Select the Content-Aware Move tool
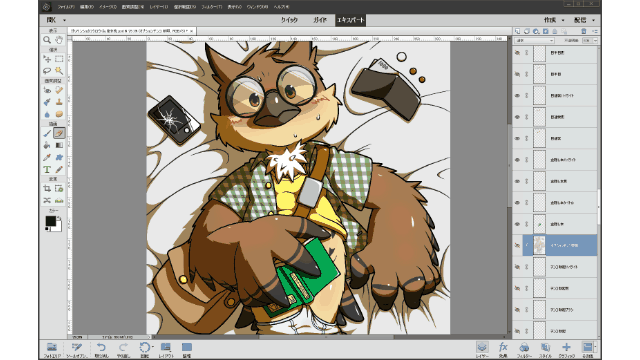Image resolution: width=640 pixels, height=360 pixels. click(47, 200)
